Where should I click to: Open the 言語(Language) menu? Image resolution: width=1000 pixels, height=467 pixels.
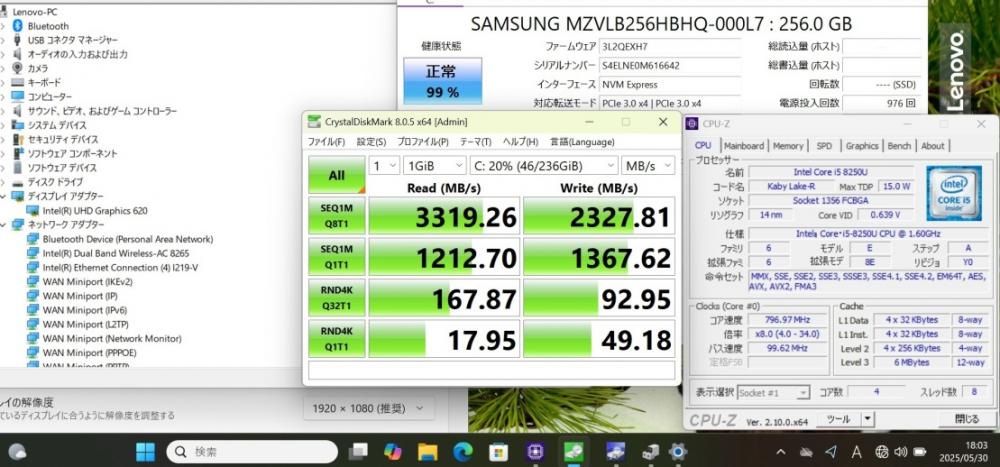click(x=582, y=142)
